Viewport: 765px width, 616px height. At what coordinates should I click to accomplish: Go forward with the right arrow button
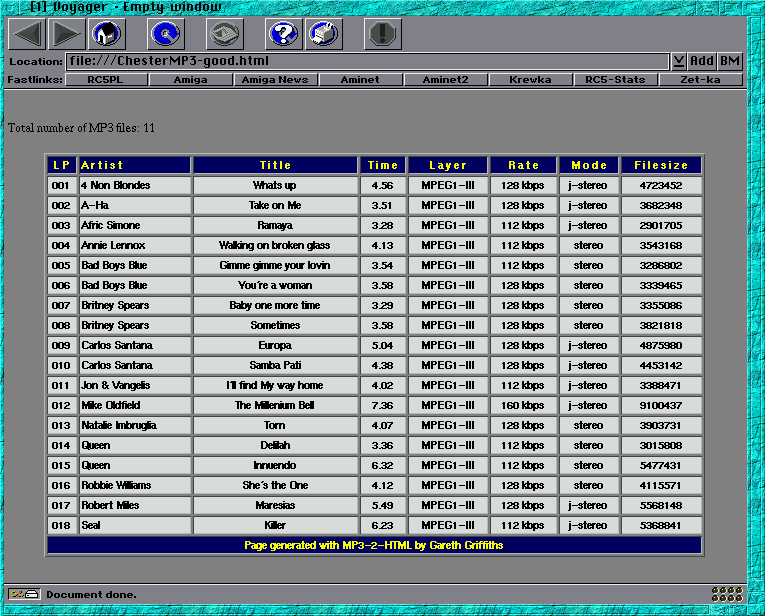tap(67, 34)
